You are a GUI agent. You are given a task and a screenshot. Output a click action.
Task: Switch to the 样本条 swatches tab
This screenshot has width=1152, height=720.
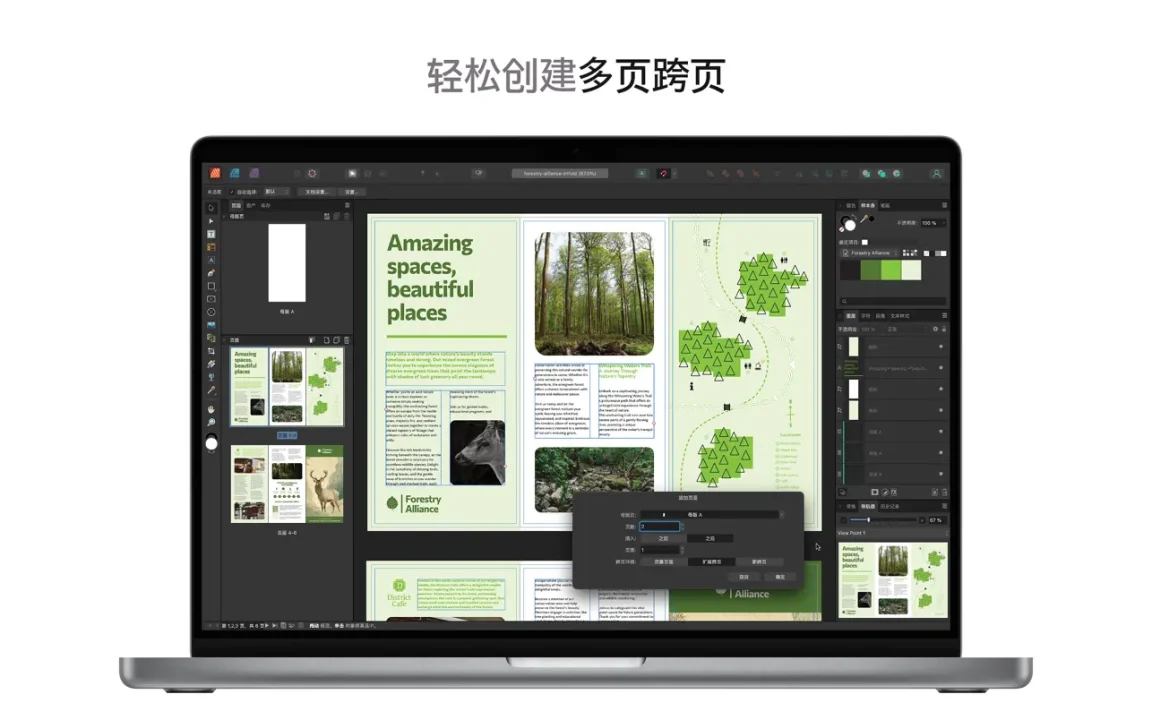[x=866, y=205]
